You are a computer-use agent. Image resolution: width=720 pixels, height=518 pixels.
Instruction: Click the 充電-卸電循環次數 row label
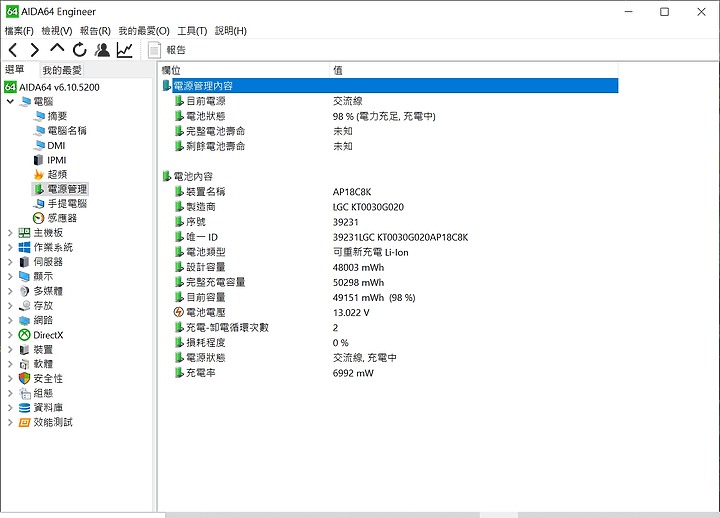[227, 328]
